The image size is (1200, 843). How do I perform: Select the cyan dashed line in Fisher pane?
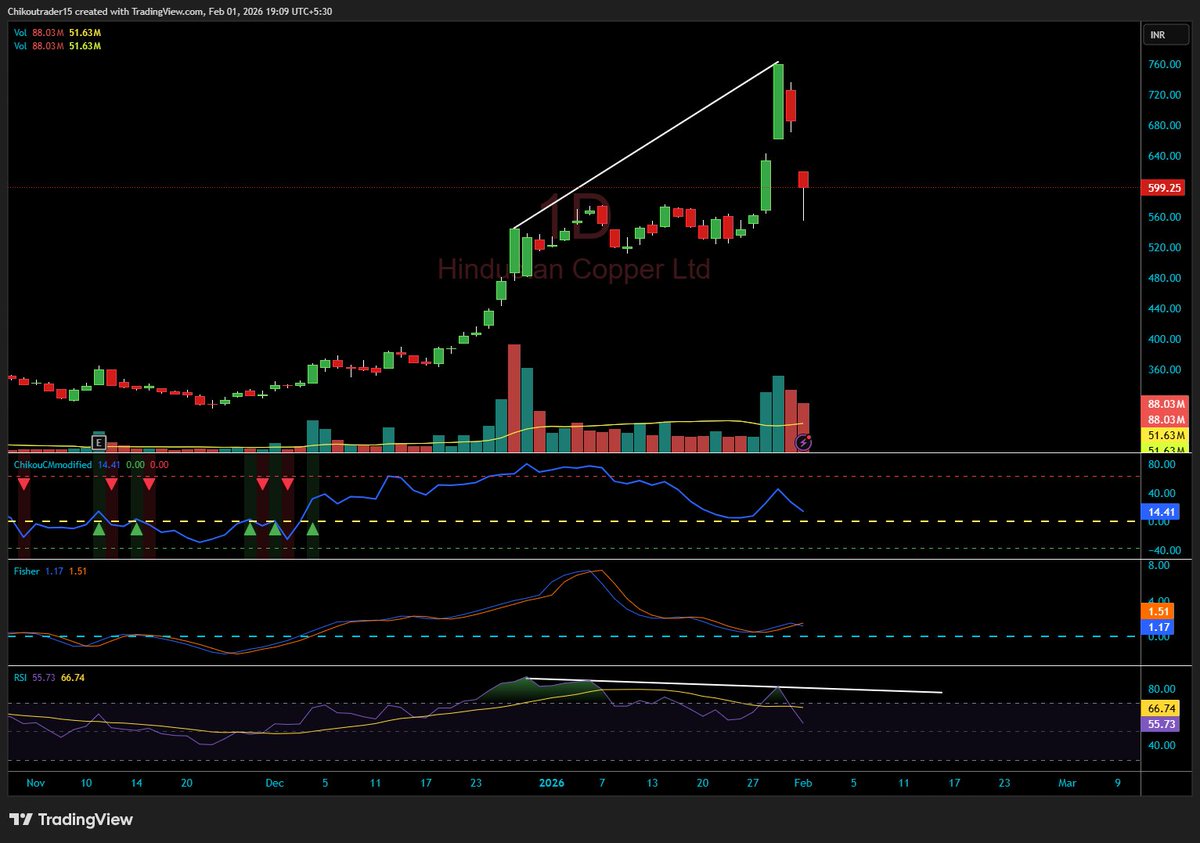tap(570, 636)
